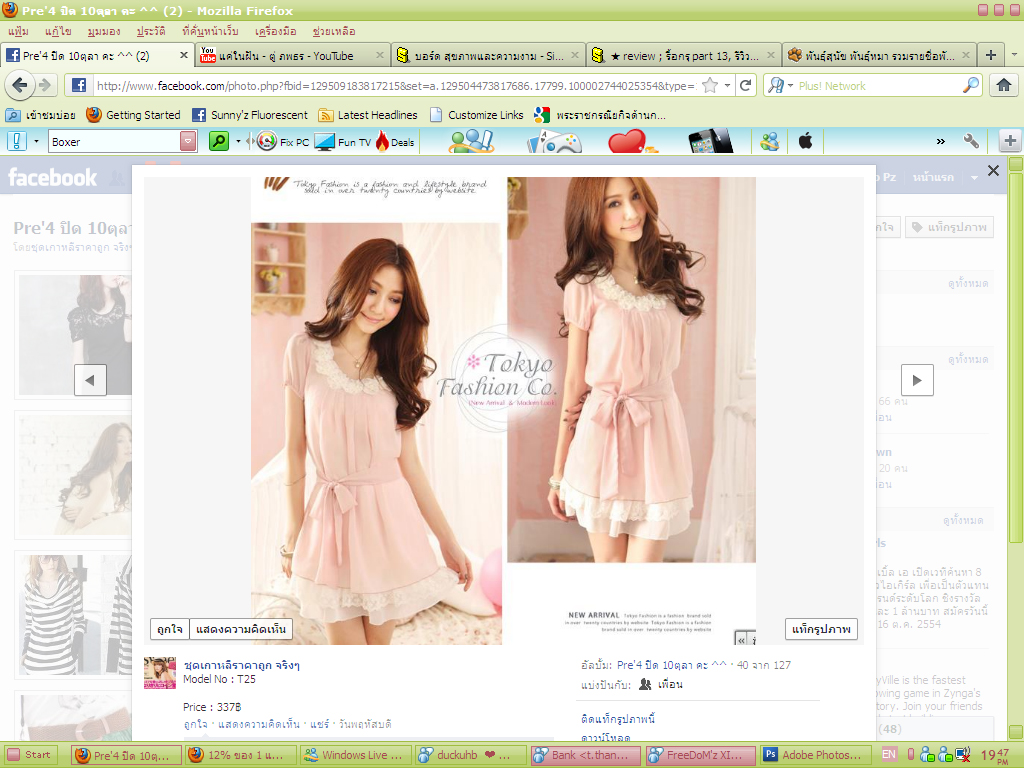Open the แก้ไข menu
The height and width of the screenshot is (768, 1024).
pyautogui.click(x=58, y=31)
